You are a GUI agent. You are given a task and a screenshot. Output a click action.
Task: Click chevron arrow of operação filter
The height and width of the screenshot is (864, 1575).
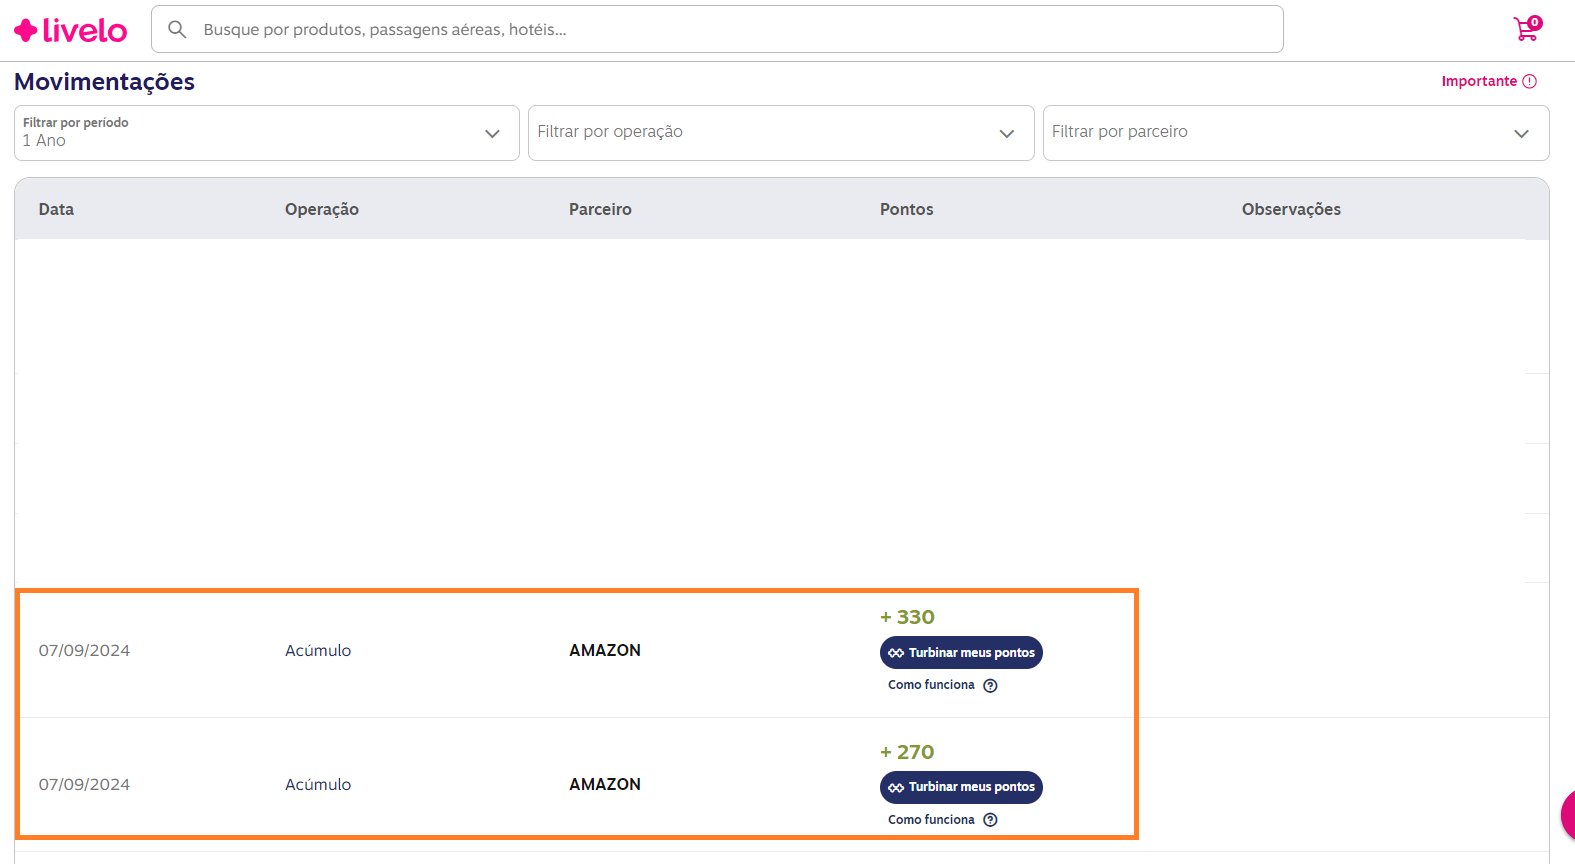coord(1007,134)
